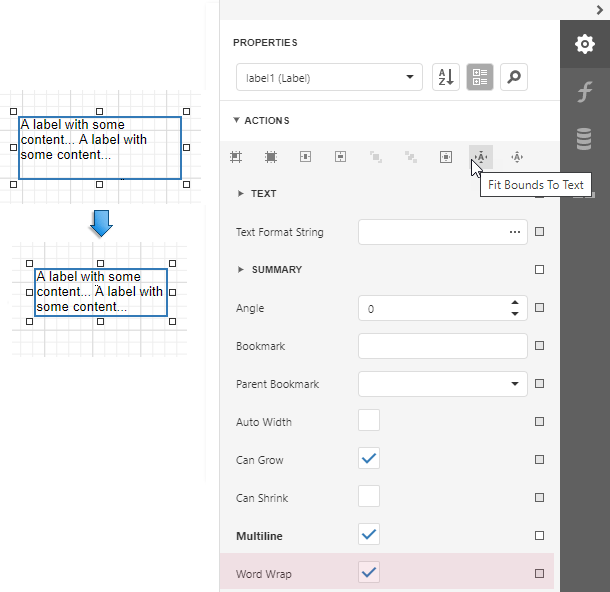The height and width of the screenshot is (592, 610).
Task: Click the Word Wrap row property marker
Action: pos(539,573)
